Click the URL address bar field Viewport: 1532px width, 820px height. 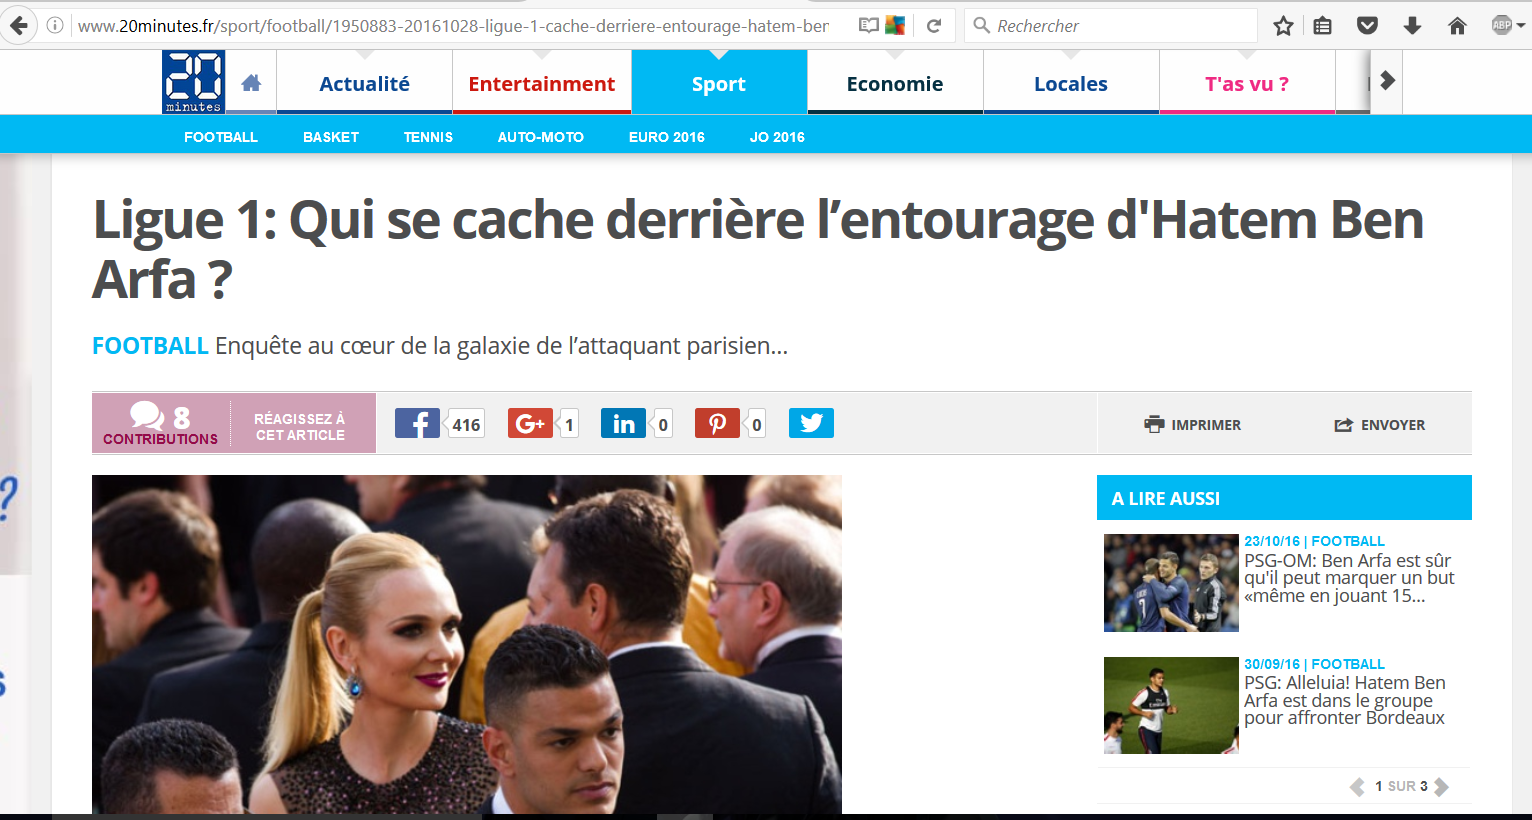(x=453, y=26)
